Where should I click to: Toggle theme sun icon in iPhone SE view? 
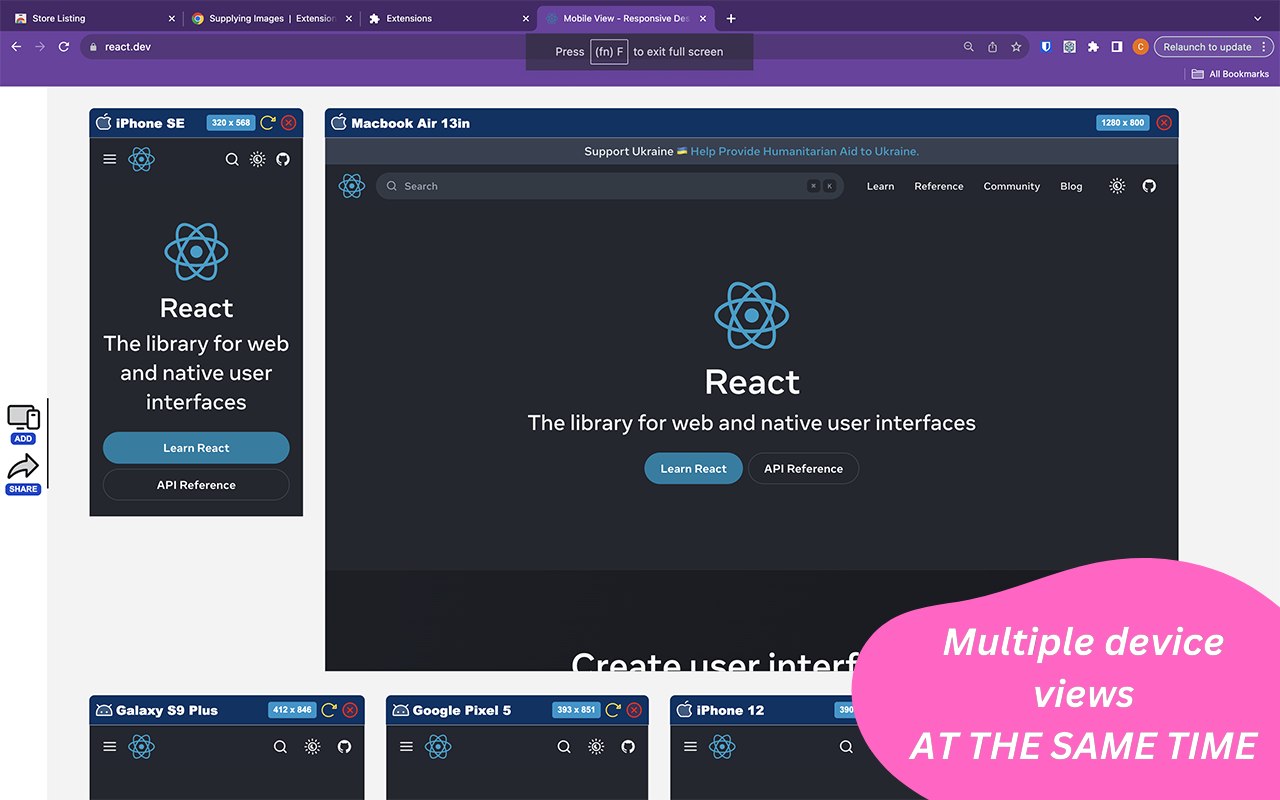(257, 159)
